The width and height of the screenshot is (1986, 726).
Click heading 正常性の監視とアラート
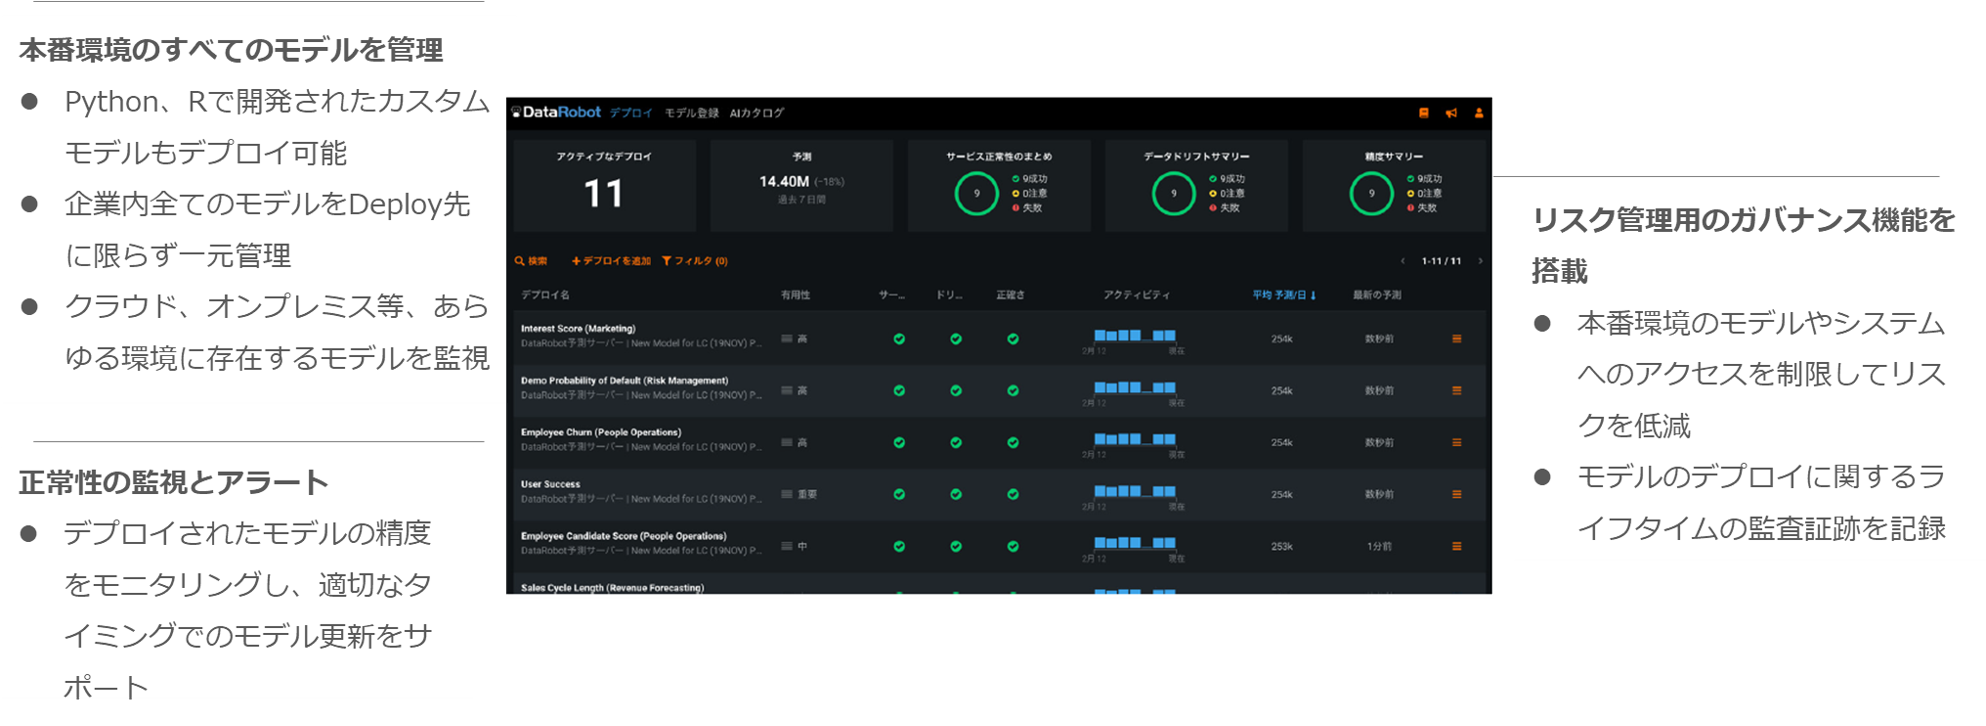(x=174, y=483)
